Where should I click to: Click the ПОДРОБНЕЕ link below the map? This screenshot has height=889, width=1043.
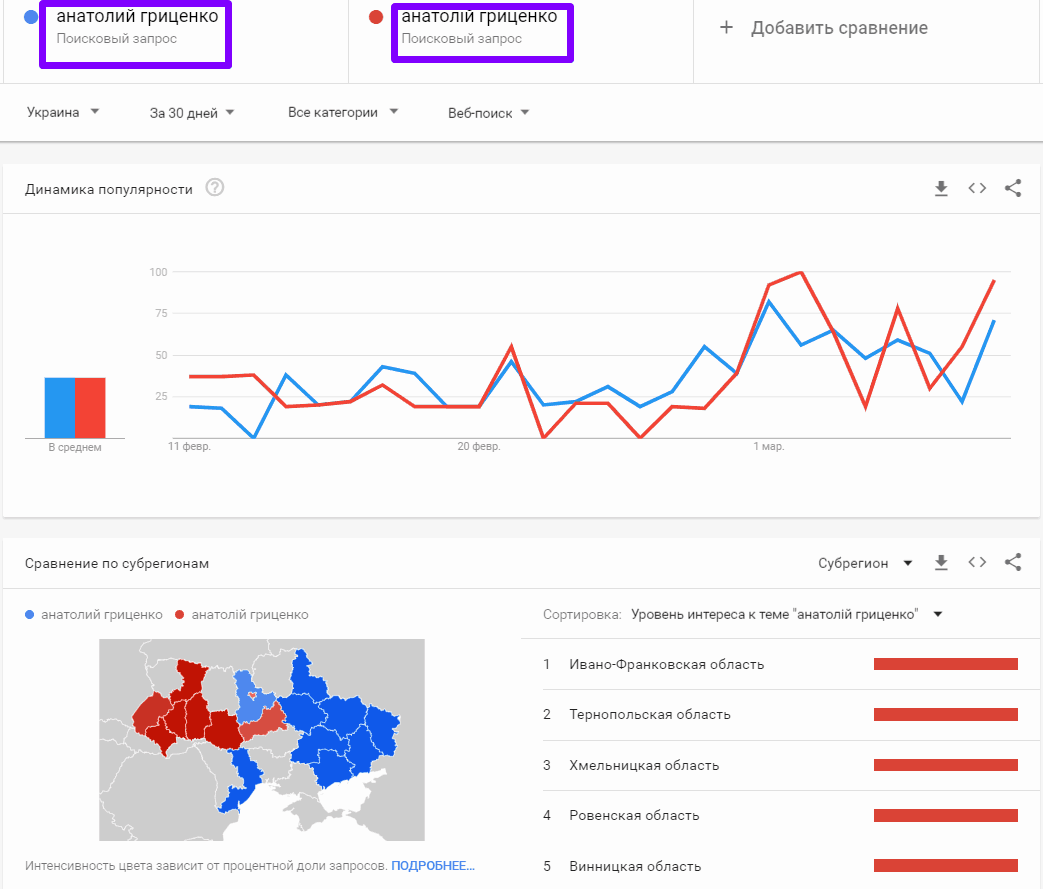pyautogui.click(x=432, y=865)
